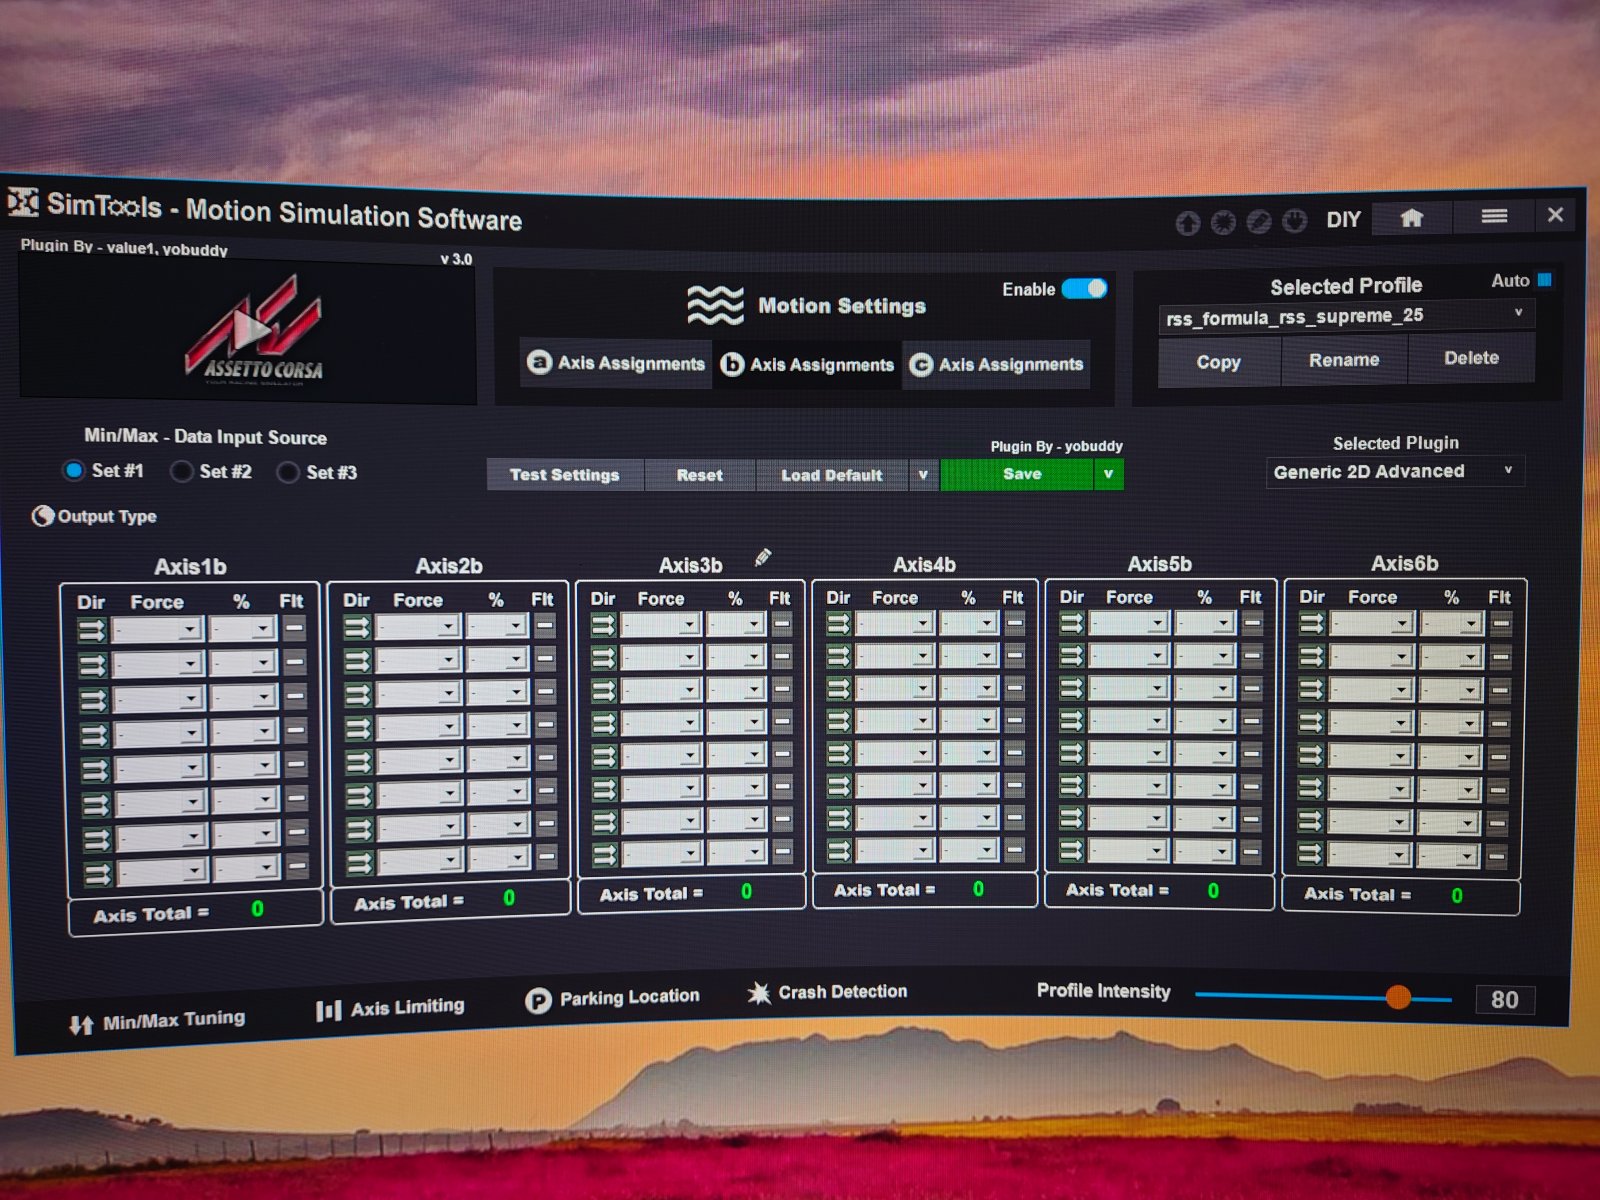The image size is (1600, 1200).
Task: Switch to the 'c' Axis Assignments tab
Action: 996,365
